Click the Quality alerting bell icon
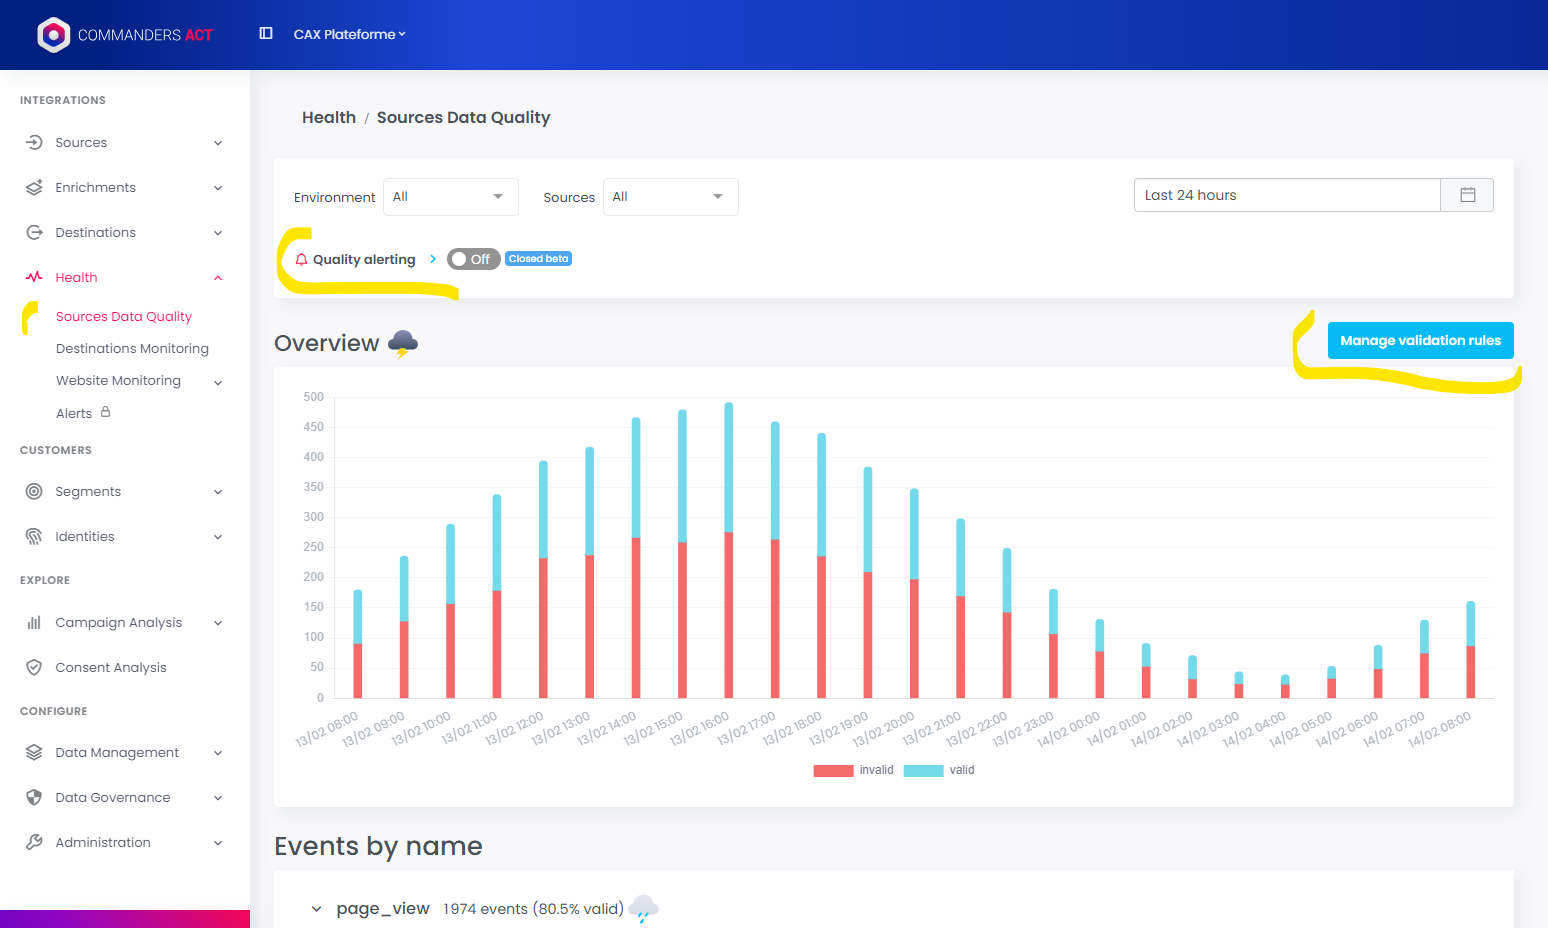This screenshot has height=928, width=1548. pos(301,260)
